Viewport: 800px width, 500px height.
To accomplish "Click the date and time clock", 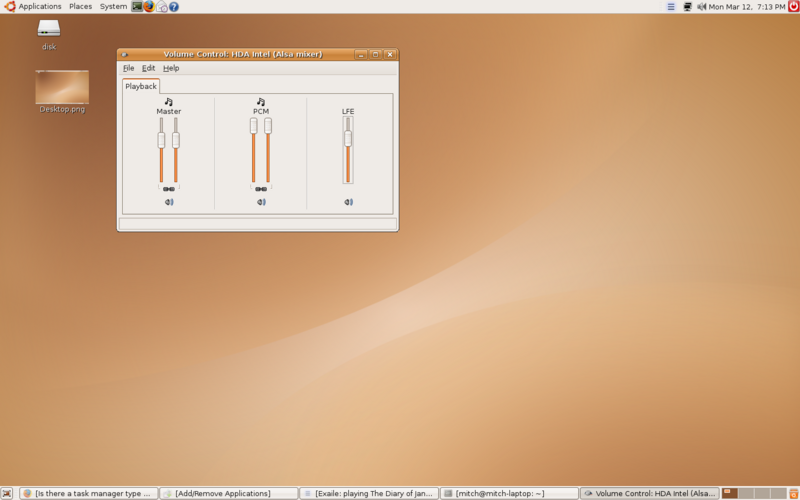I will [x=747, y=7].
